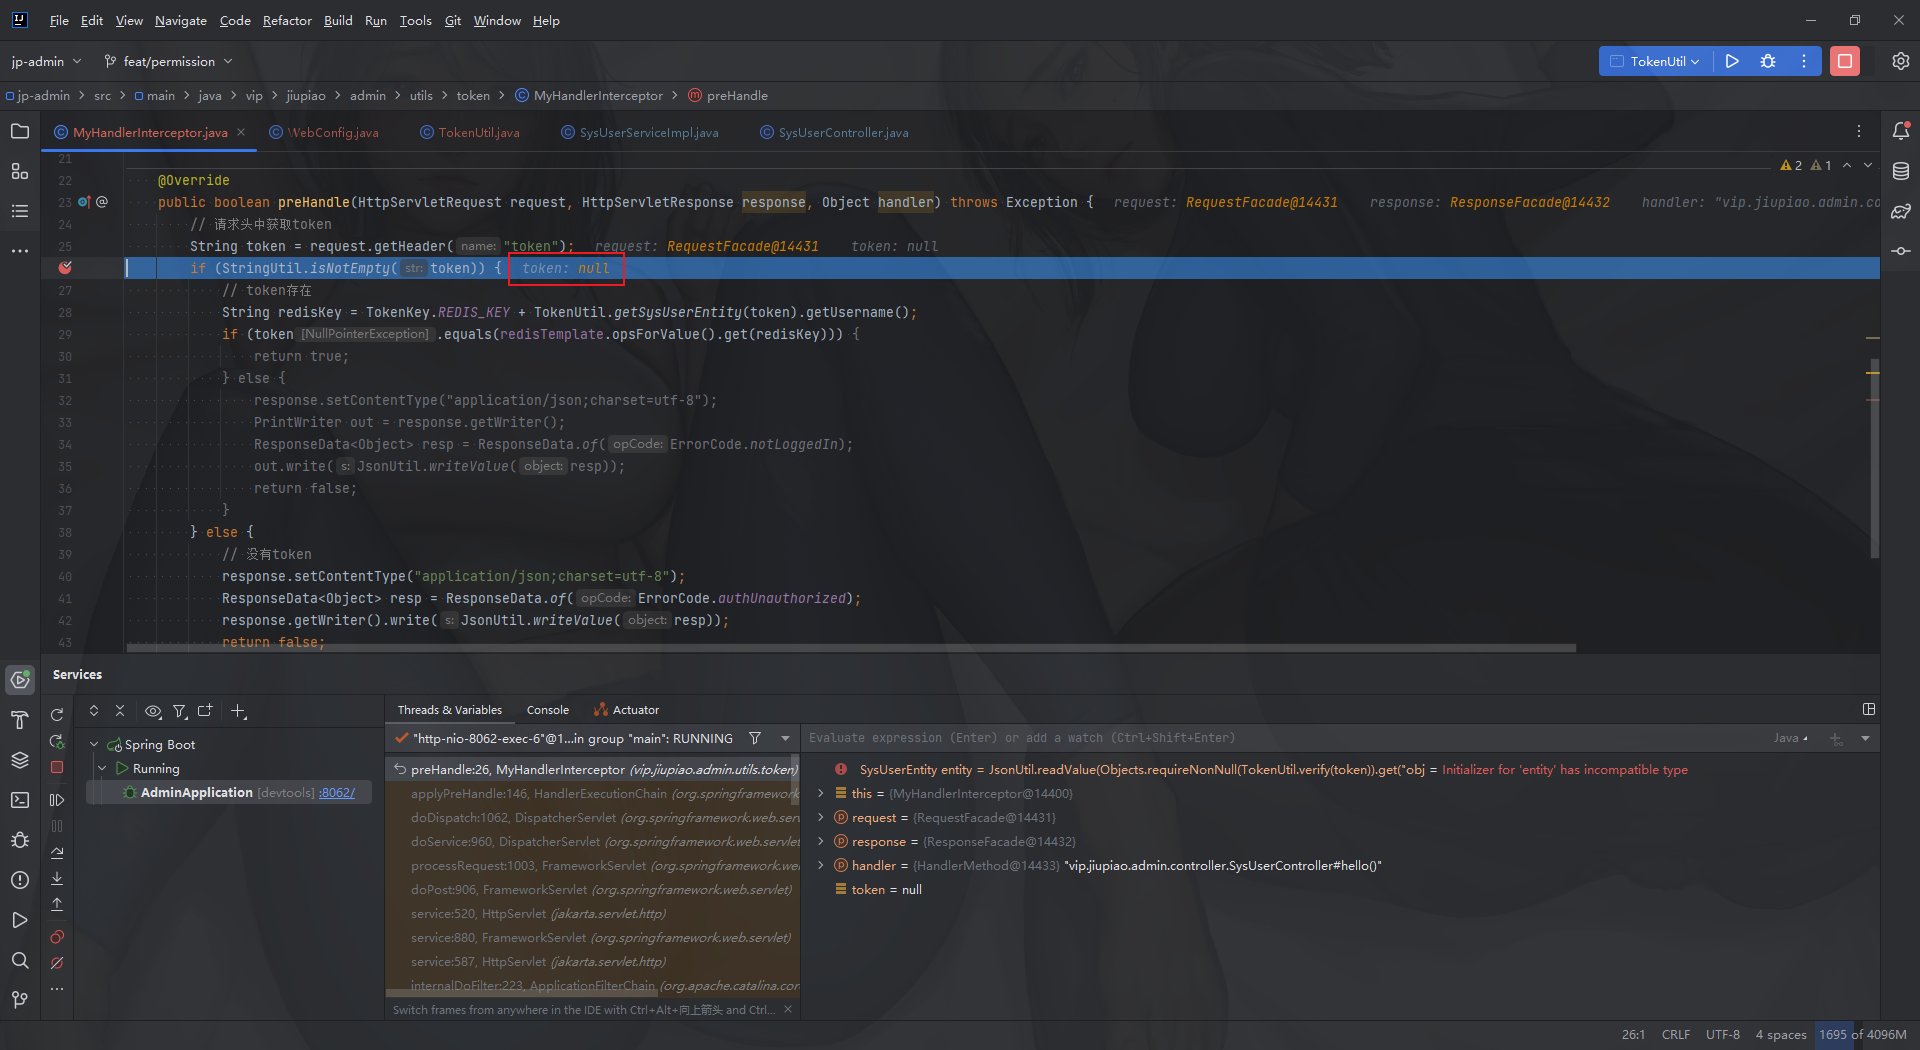Click Step Into download-arrow icon
Screen dimensions: 1920x1050
point(57,878)
